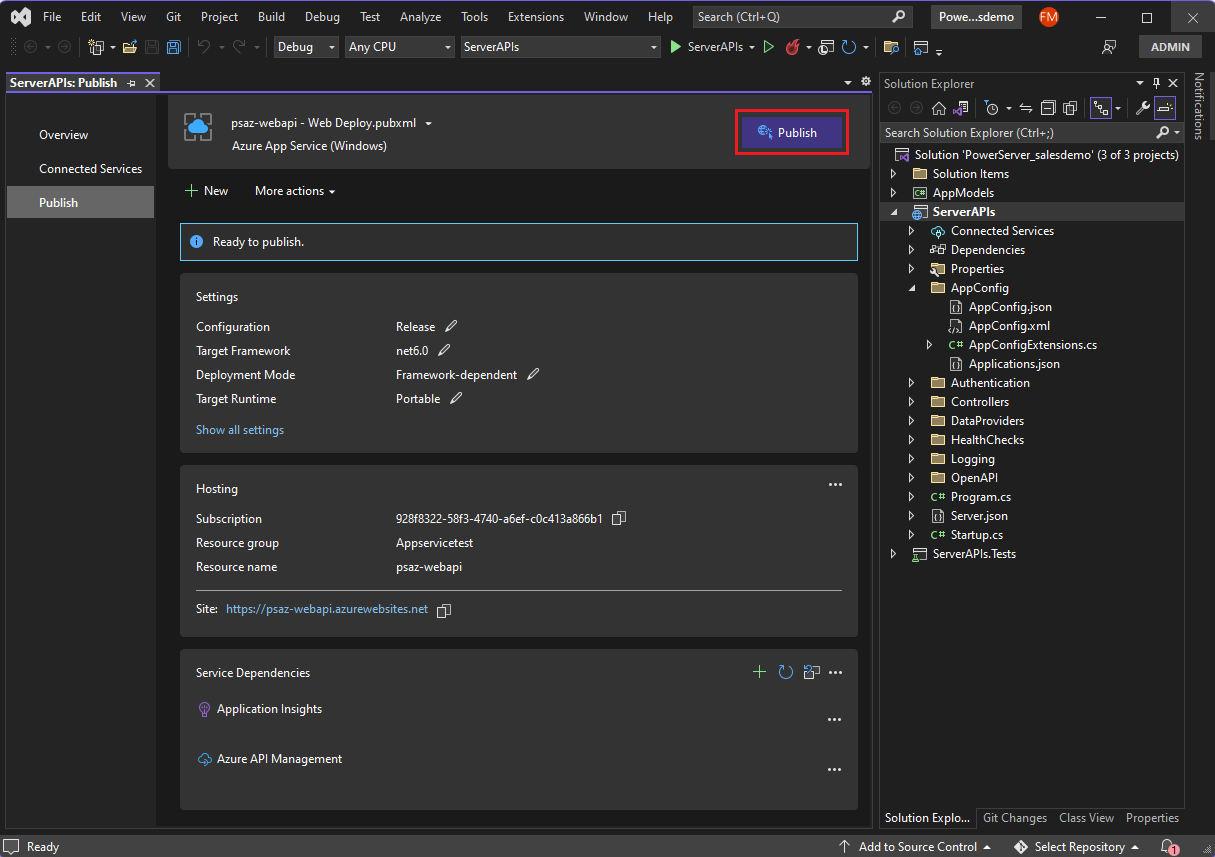Sync Solution Explorer with active document

tap(1024, 107)
